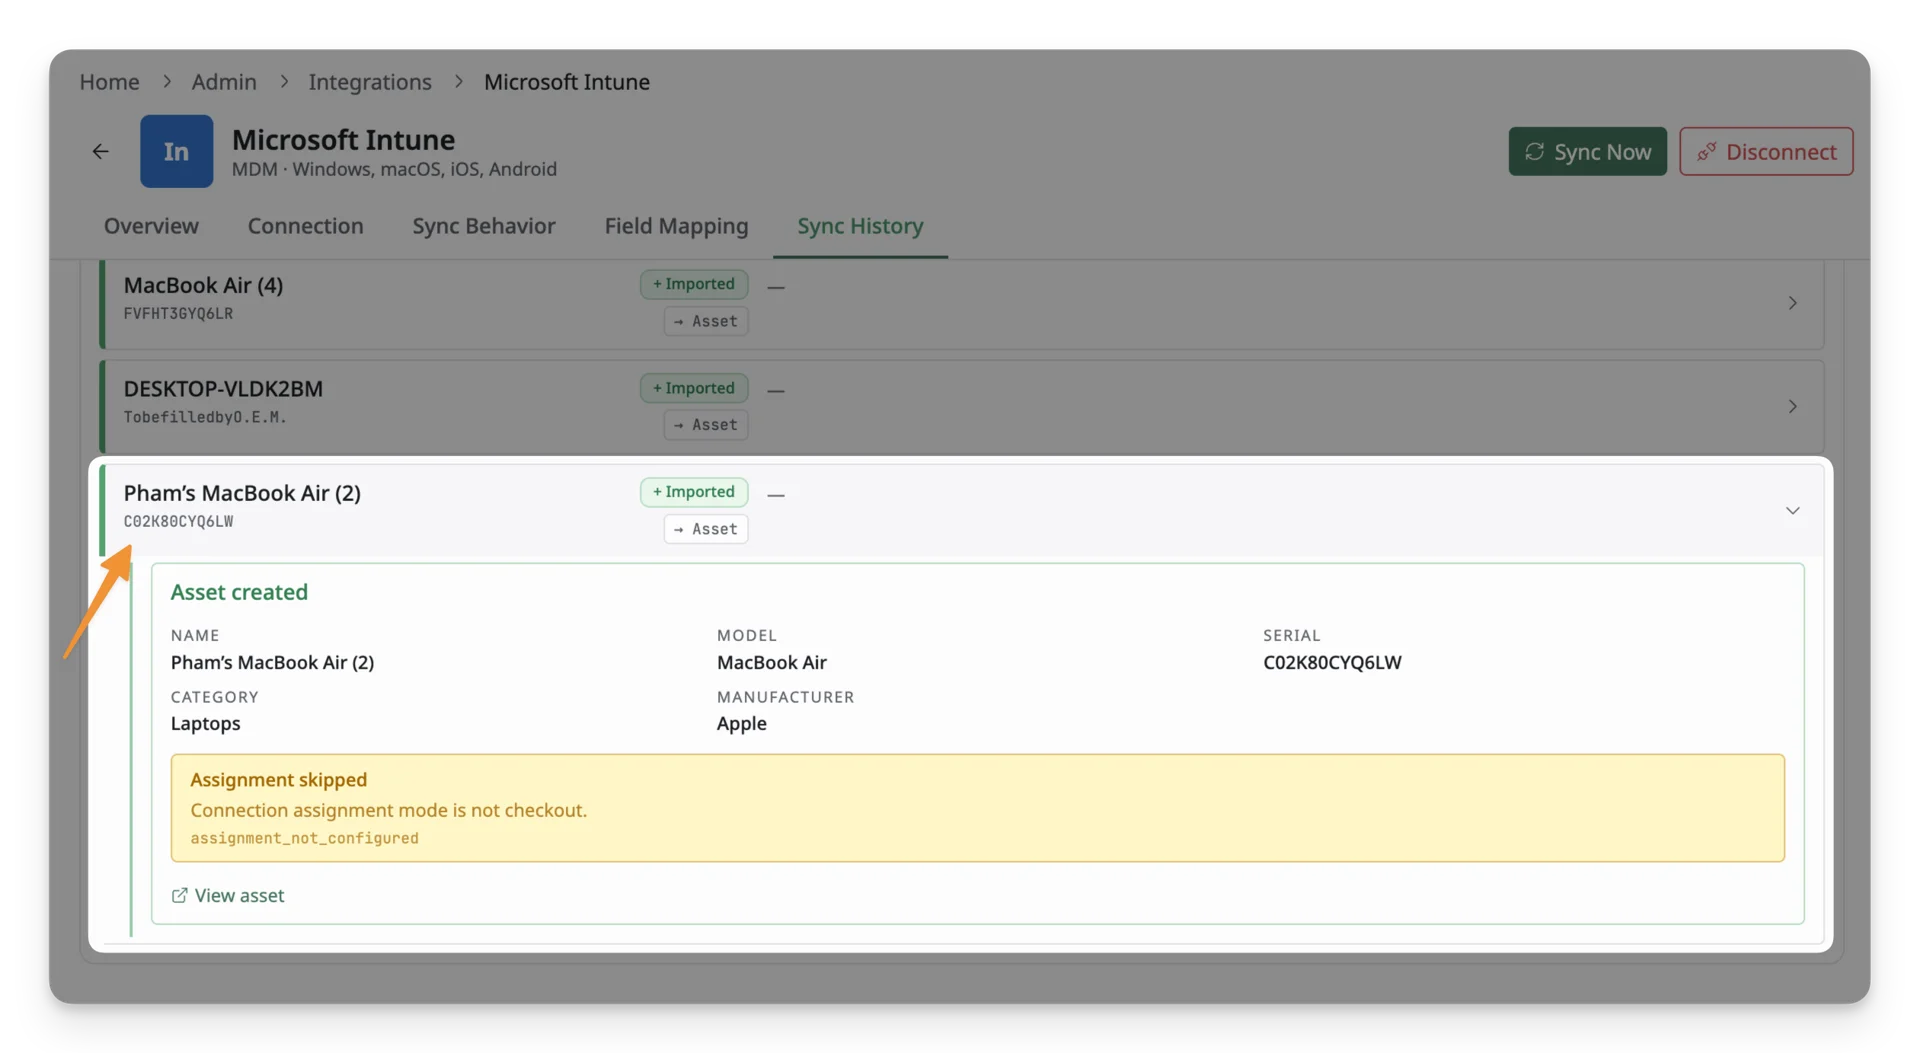
Task: Switch to the Connection tab
Action: 305,226
